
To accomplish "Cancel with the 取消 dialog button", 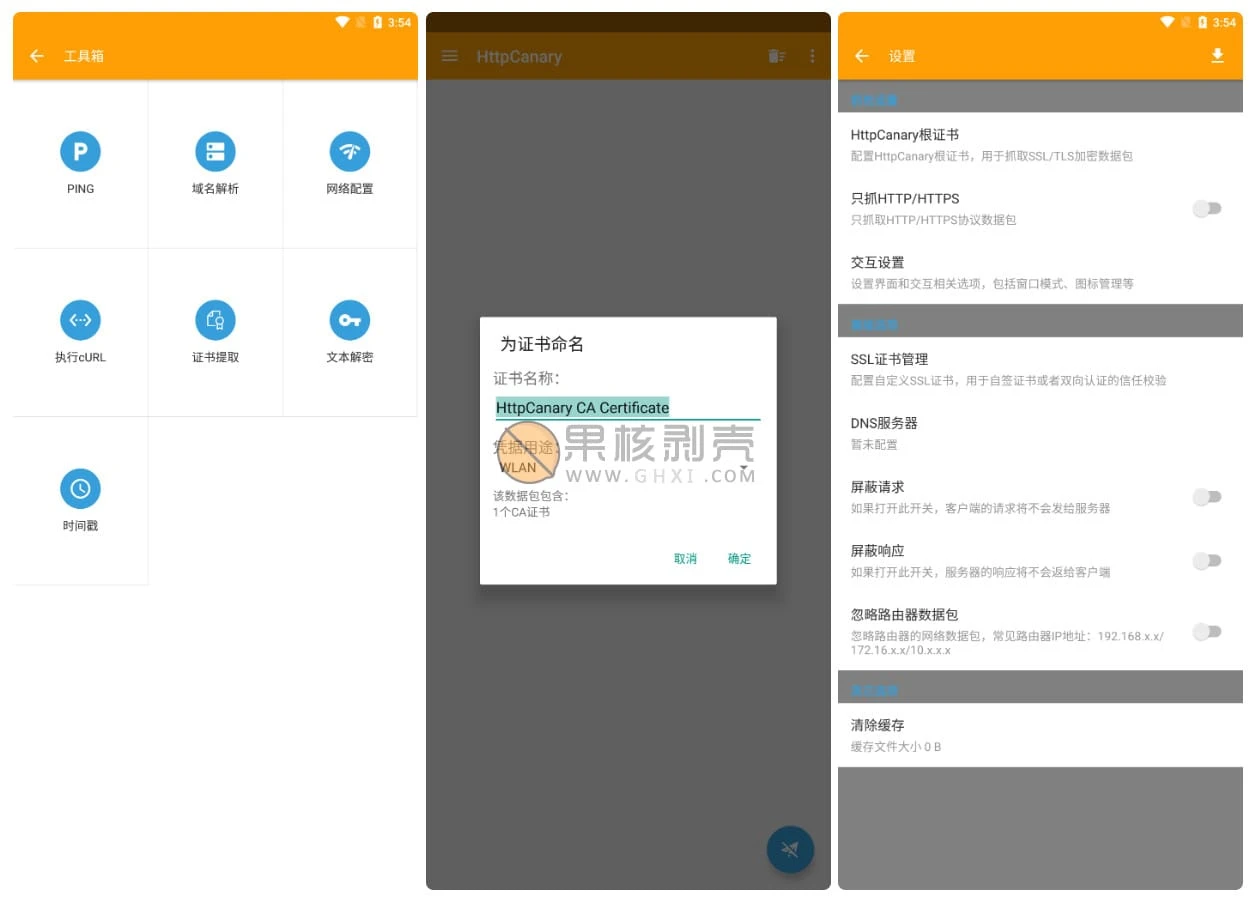I will (x=685, y=559).
